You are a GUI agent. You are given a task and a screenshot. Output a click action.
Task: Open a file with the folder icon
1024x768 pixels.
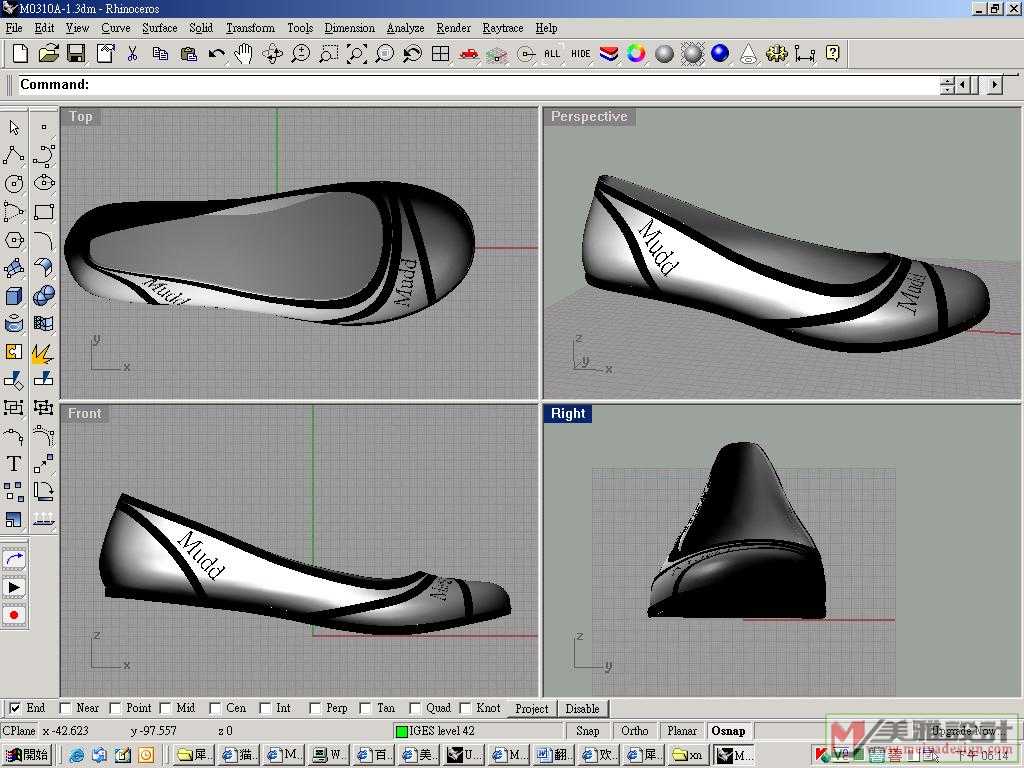pyautogui.click(x=48, y=54)
